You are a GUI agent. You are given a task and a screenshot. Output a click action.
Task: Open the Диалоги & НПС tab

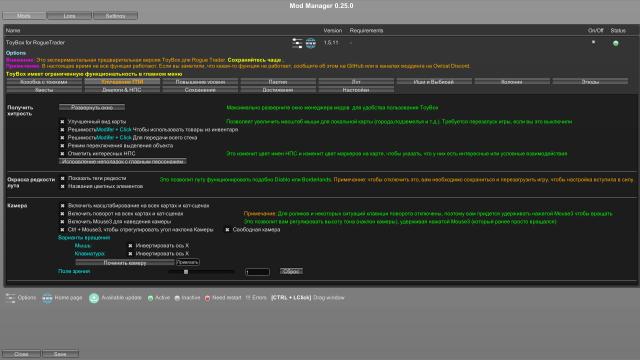click(122, 90)
